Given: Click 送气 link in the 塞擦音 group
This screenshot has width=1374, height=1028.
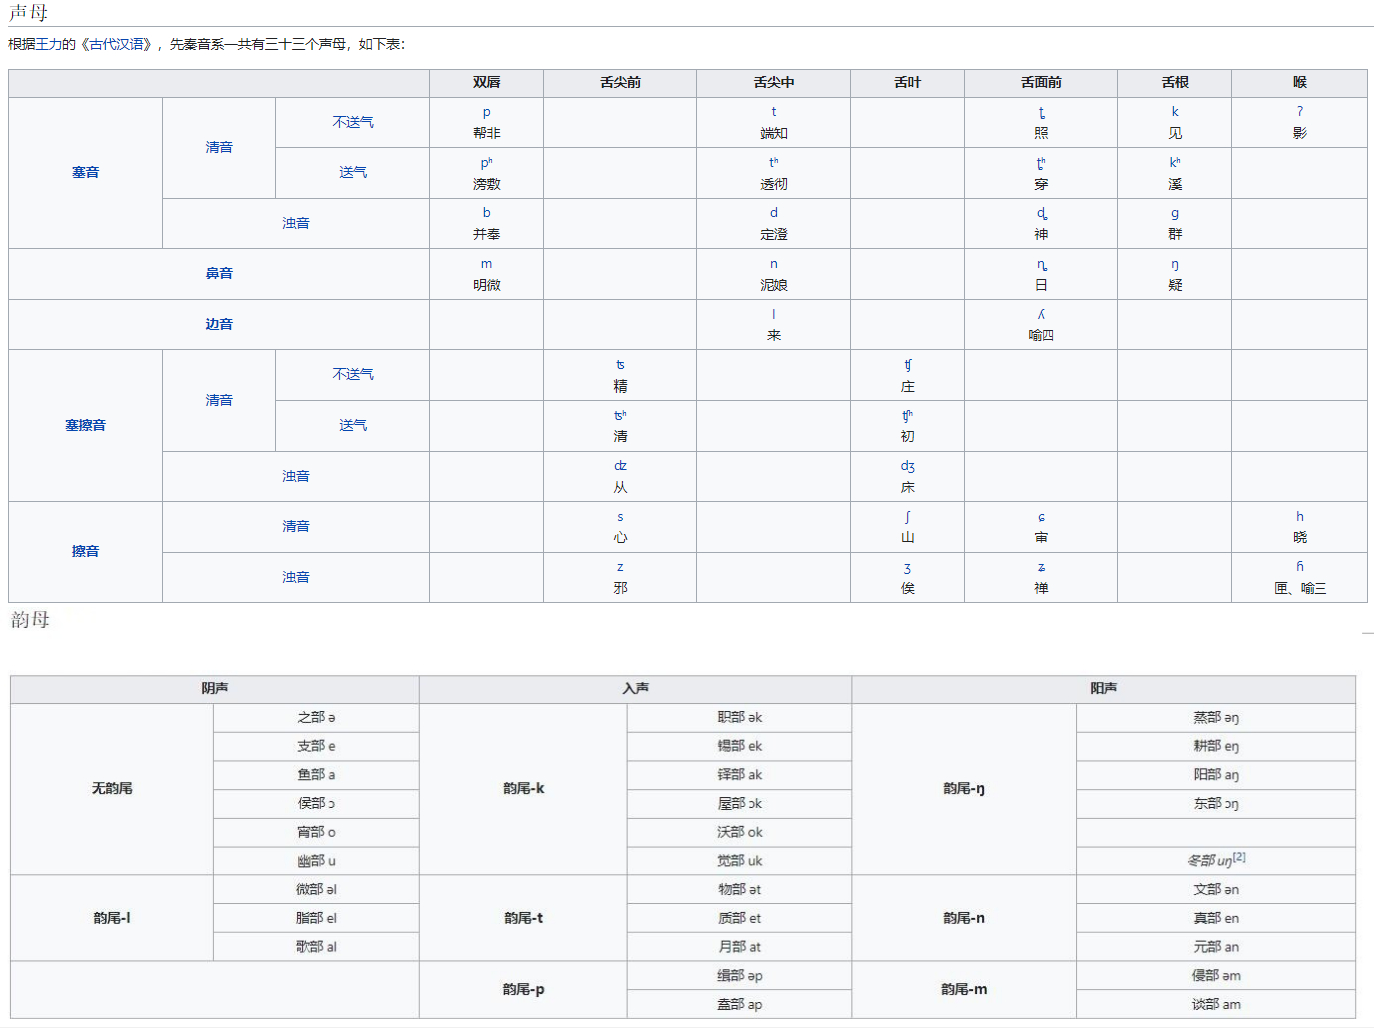Looking at the screenshot, I should coord(353,426).
